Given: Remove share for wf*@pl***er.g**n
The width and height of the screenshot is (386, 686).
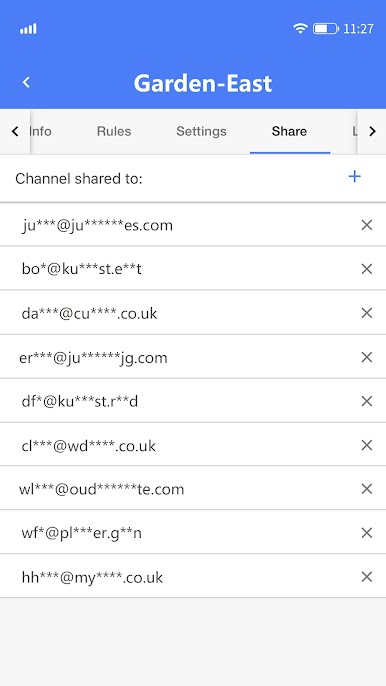Looking at the screenshot, I should 367,533.
